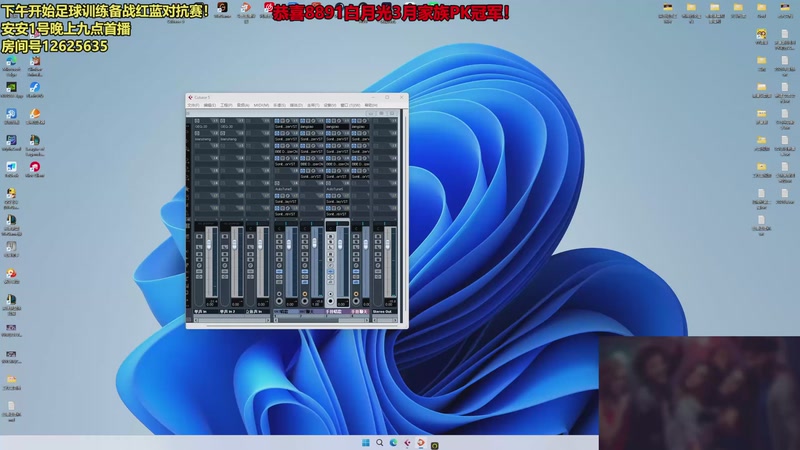This screenshot has width=800, height=450.
Task: Open the 编辑(E) menu in Cubase
Action: point(210,105)
